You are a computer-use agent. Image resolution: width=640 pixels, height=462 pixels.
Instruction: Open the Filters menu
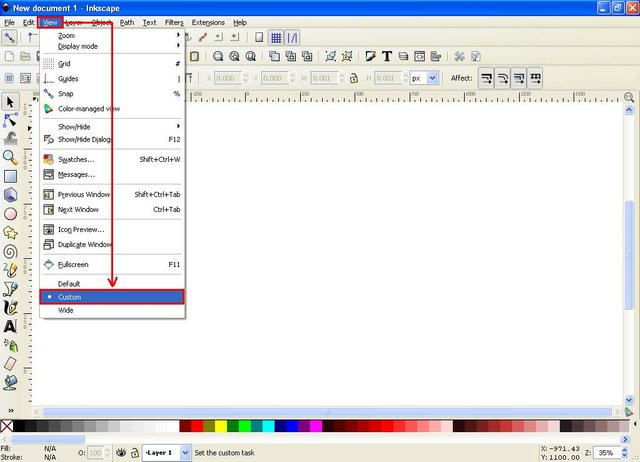174,22
